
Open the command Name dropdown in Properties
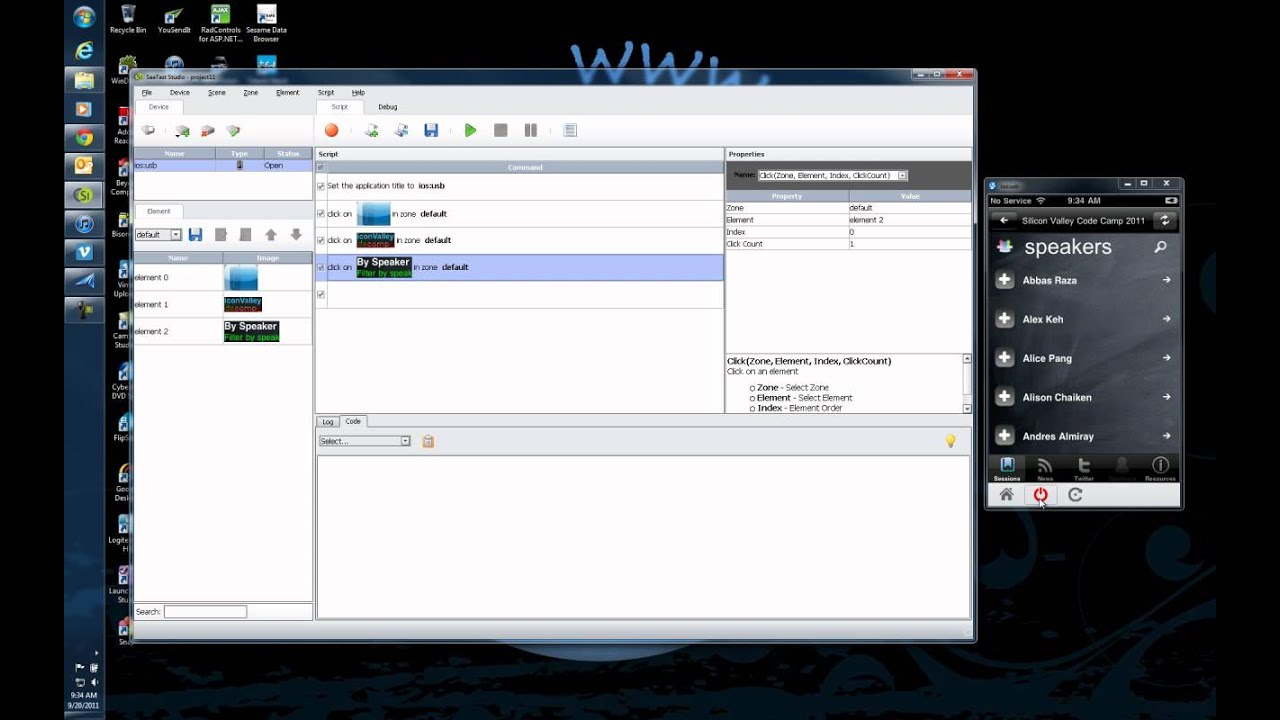(x=902, y=175)
